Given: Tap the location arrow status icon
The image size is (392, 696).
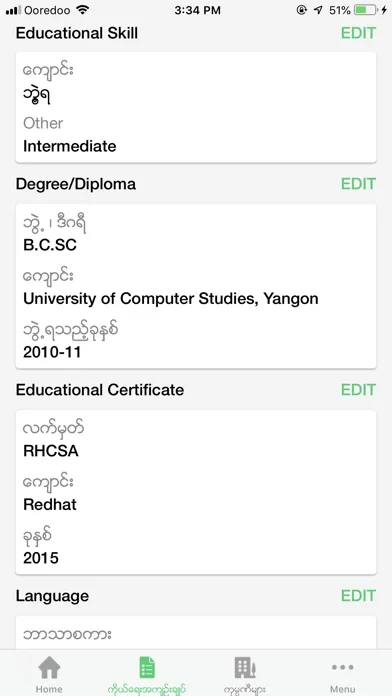Looking at the screenshot, I should [x=318, y=10].
